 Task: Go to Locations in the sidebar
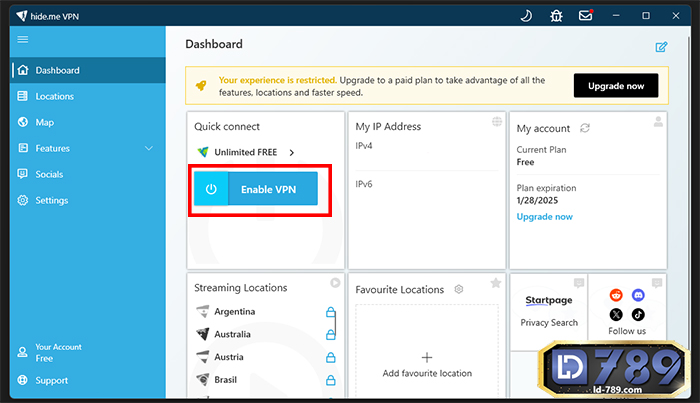[88, 96]
